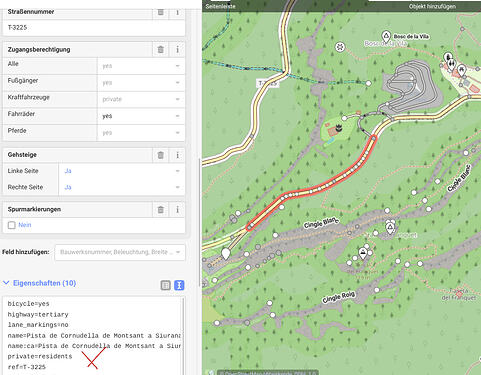The image size is (481, 375).
Task: Click the private=residents line in tag editor
Action: 40,356
